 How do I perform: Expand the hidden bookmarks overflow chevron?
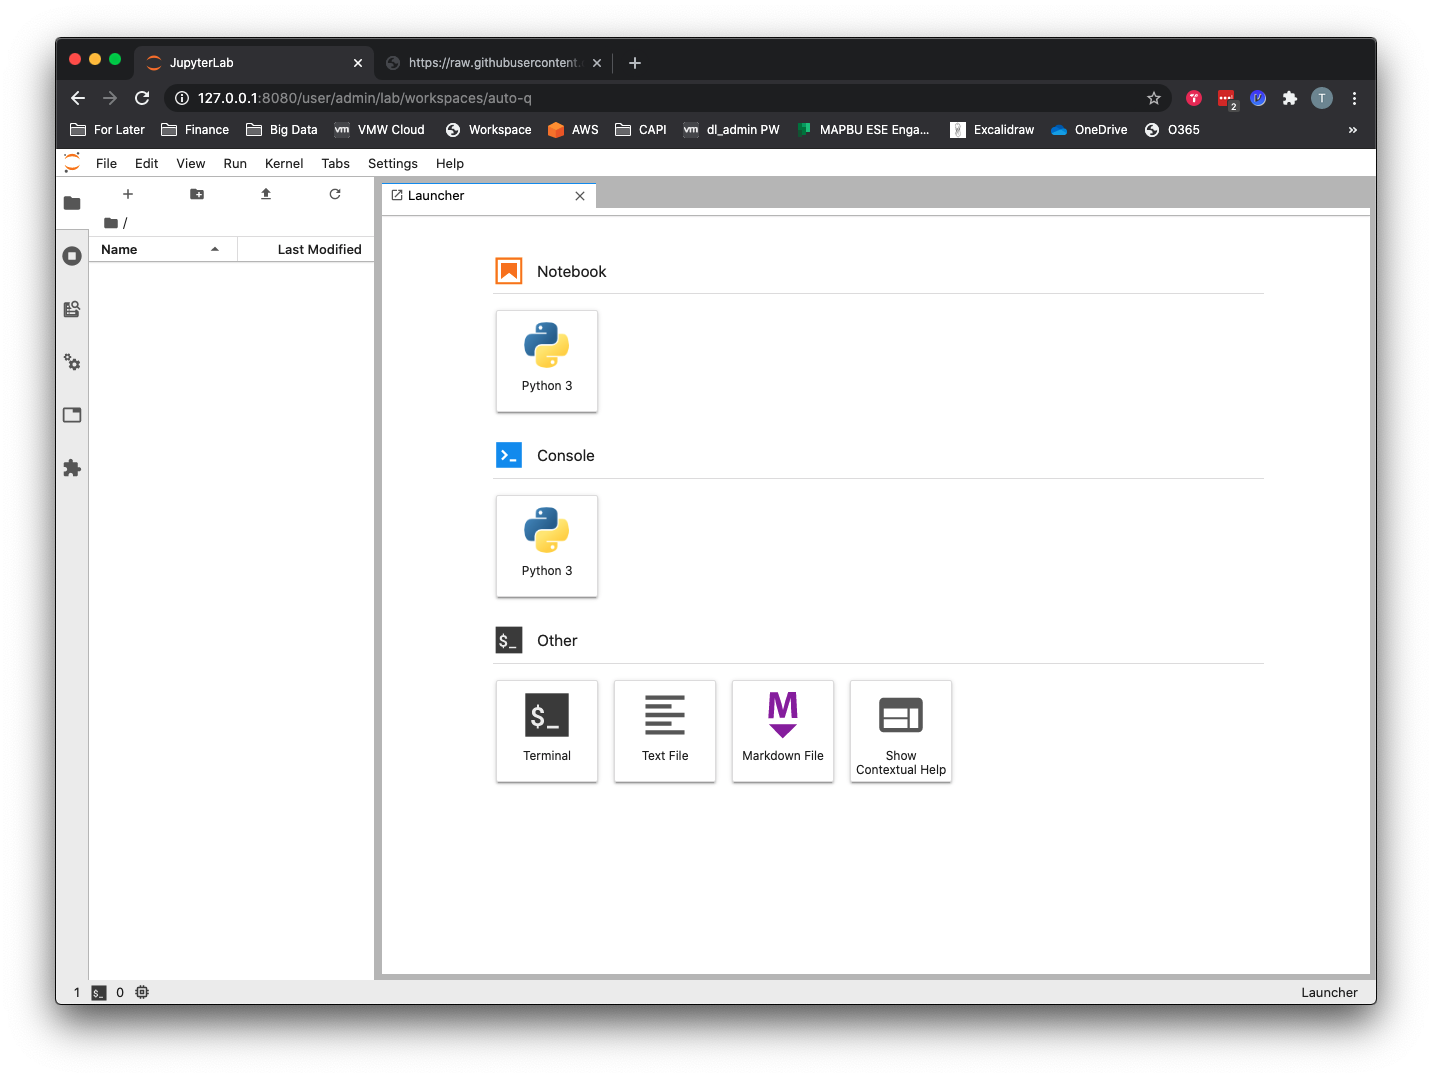click(1353, 130)
